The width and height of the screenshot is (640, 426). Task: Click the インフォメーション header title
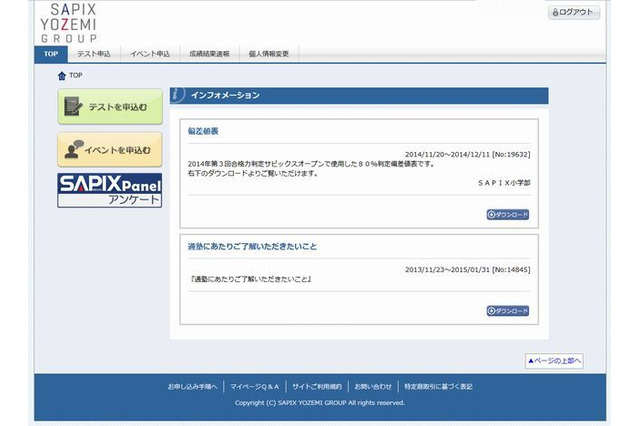coord(225,95)
